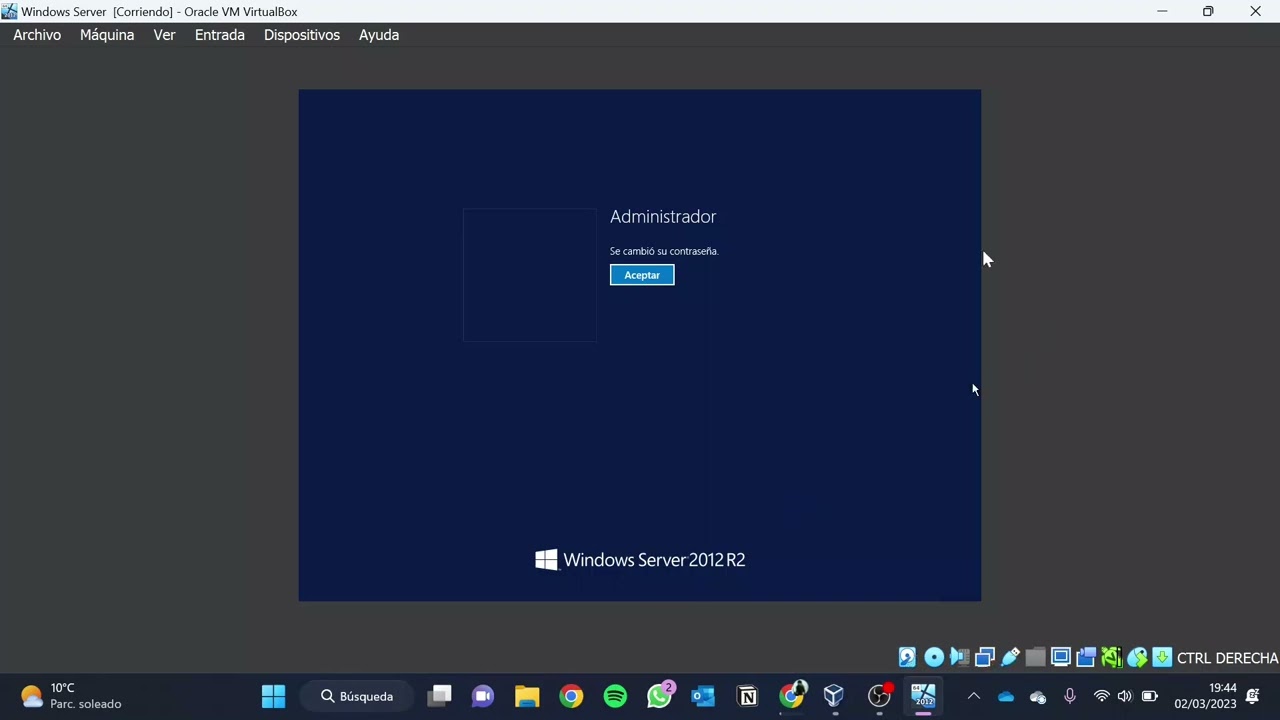
Task: Open the Chrome profile window on taskbar
Action: coord(791,696)
